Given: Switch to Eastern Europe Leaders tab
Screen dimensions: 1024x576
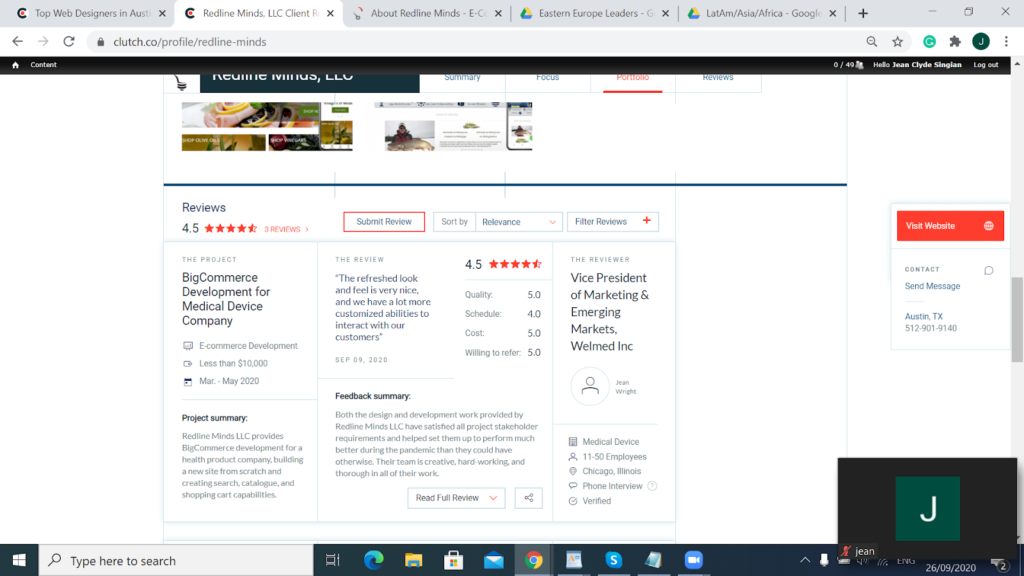Looking at the screenshot, I should point(595,13).
